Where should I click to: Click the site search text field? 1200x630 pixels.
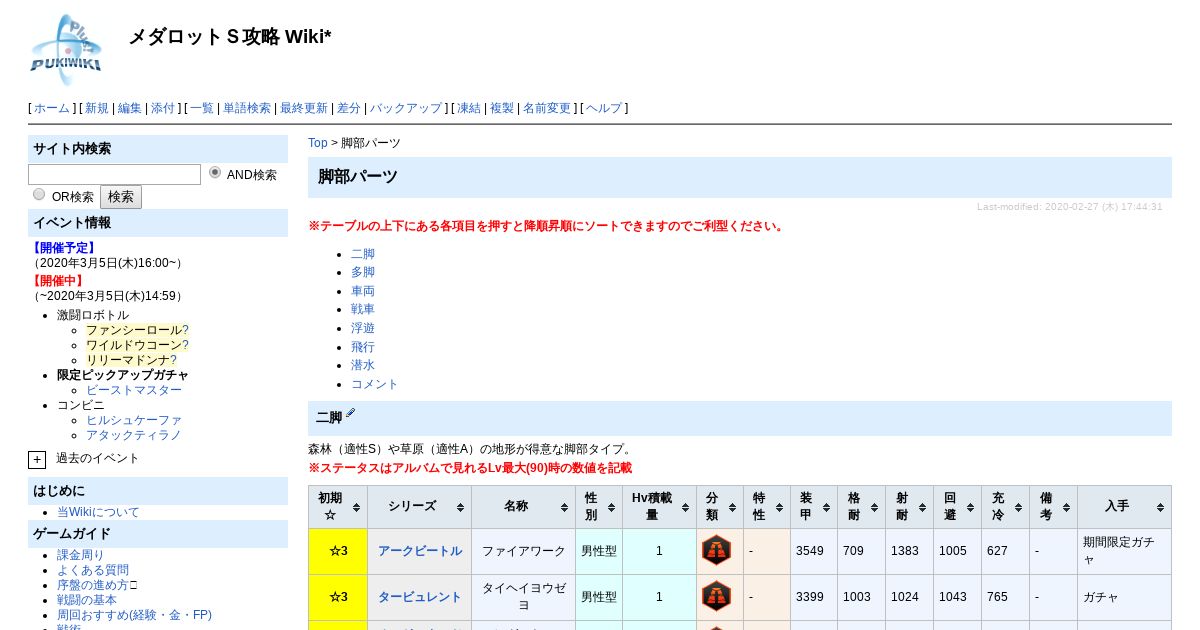[114, 174]
